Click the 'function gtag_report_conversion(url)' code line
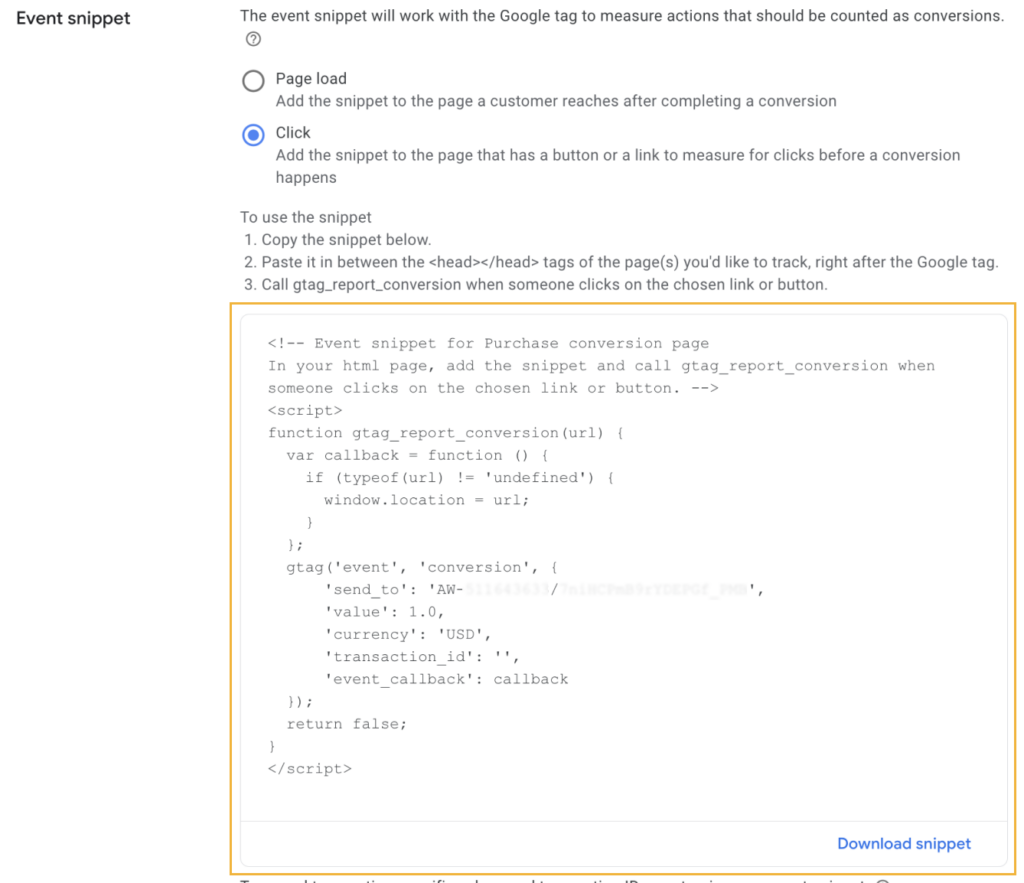1024x883 pixels. coord(445,433)
